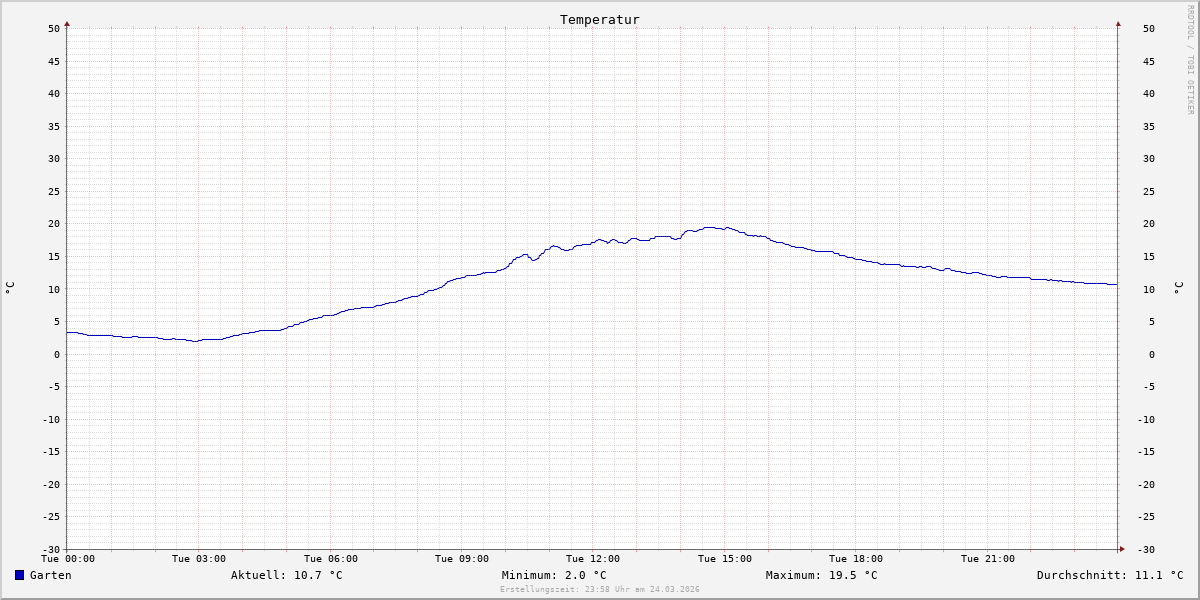Select the Maximum 19.5 °C value

click(821, 575)
